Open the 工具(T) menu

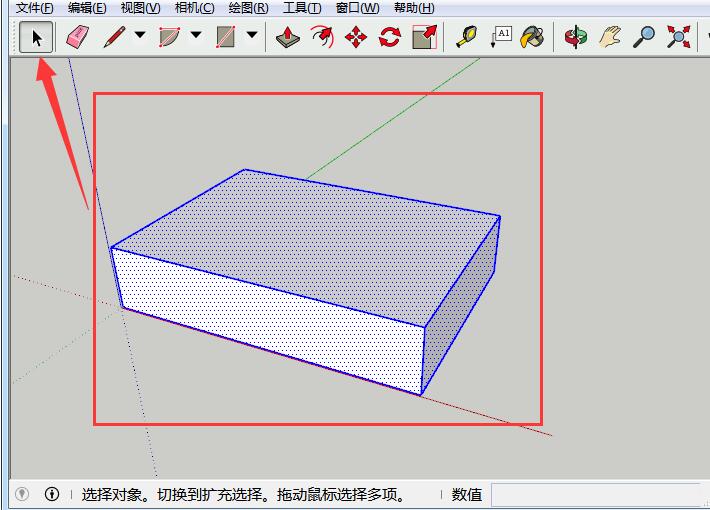302,8
